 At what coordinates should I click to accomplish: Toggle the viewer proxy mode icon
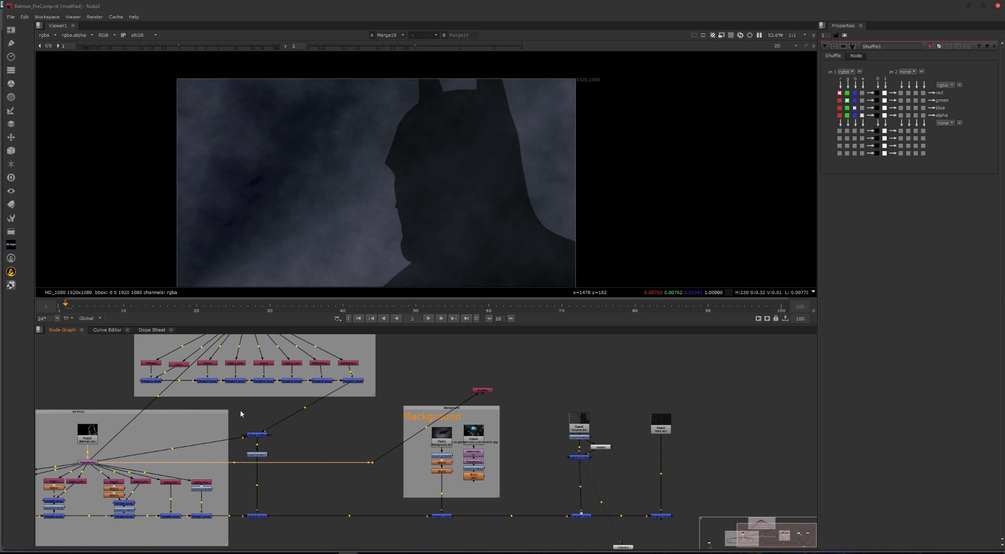tap(721, 35)
